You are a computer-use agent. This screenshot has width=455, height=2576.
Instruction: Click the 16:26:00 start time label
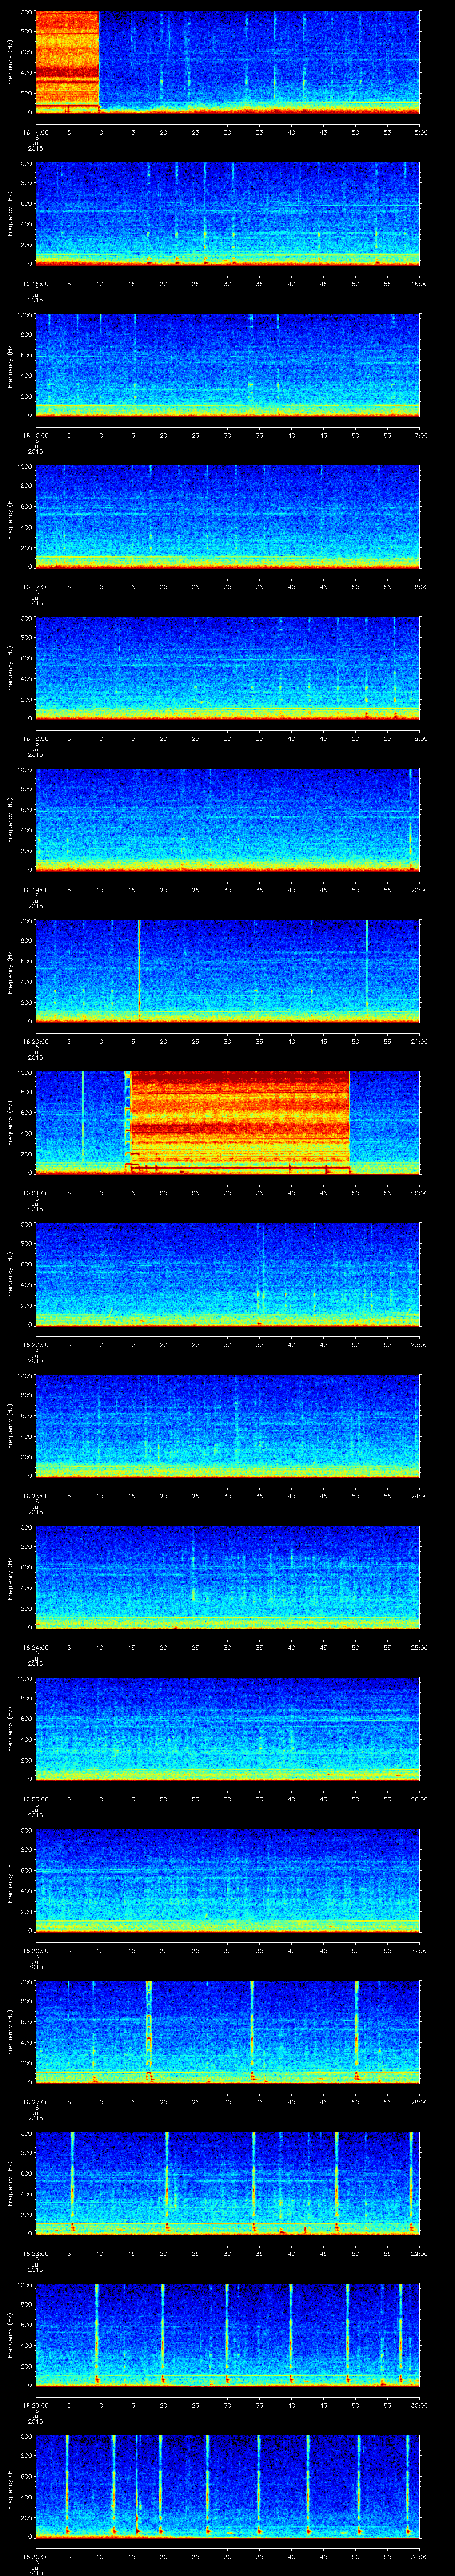click(x=35, y=1950)
